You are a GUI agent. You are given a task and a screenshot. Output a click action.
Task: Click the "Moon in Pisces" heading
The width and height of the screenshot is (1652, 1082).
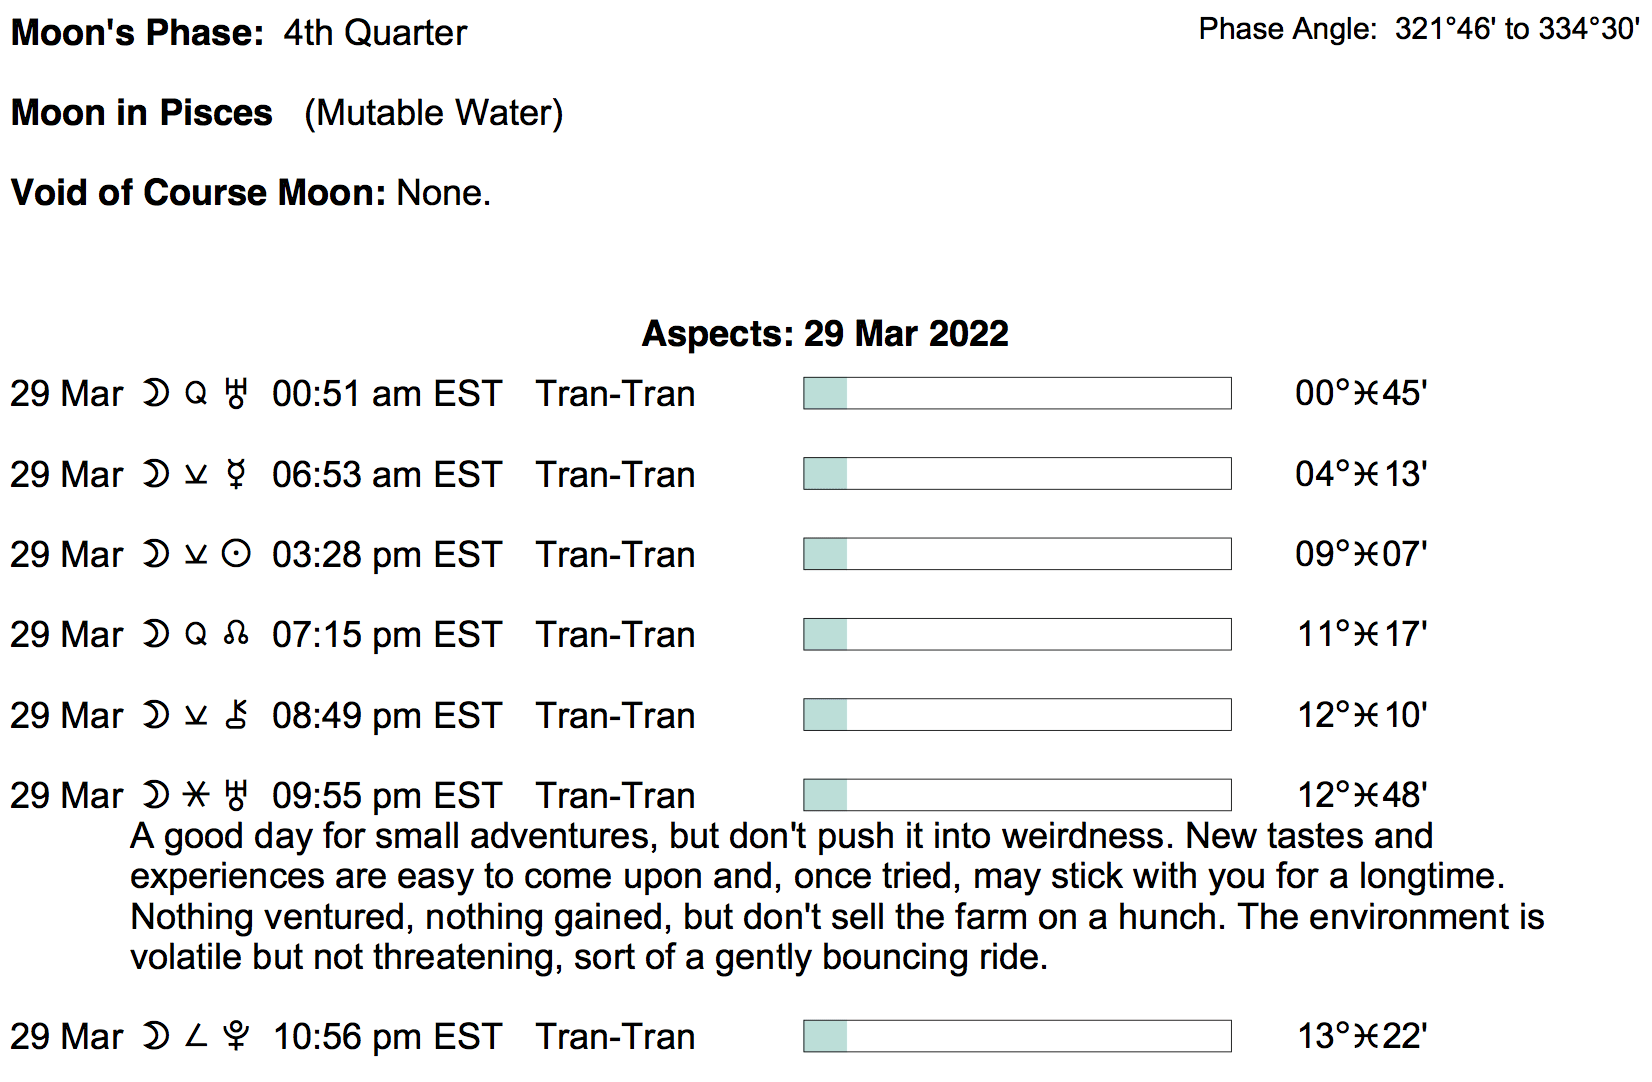[142, 113]
